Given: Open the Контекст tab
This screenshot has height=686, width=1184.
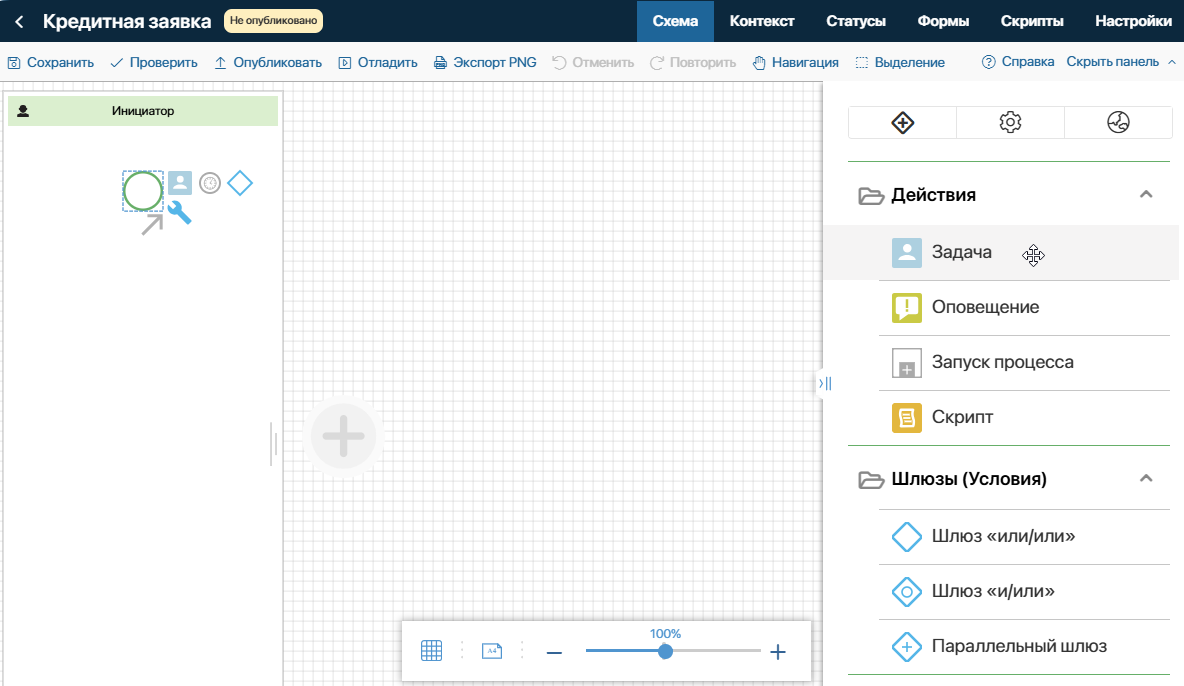Looking at the screenshot, I should coord(762,21).
